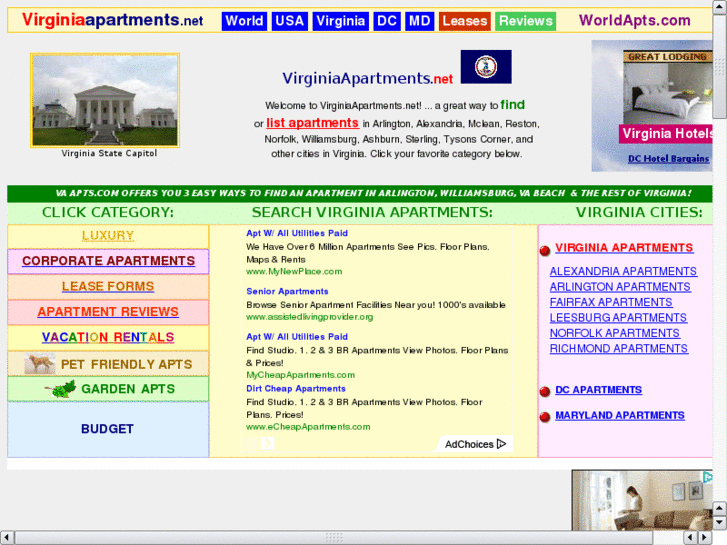Click the red bullet beside DC Apartments
The height and width of the screenshot is (545, 727).
[x=545, y=392]
